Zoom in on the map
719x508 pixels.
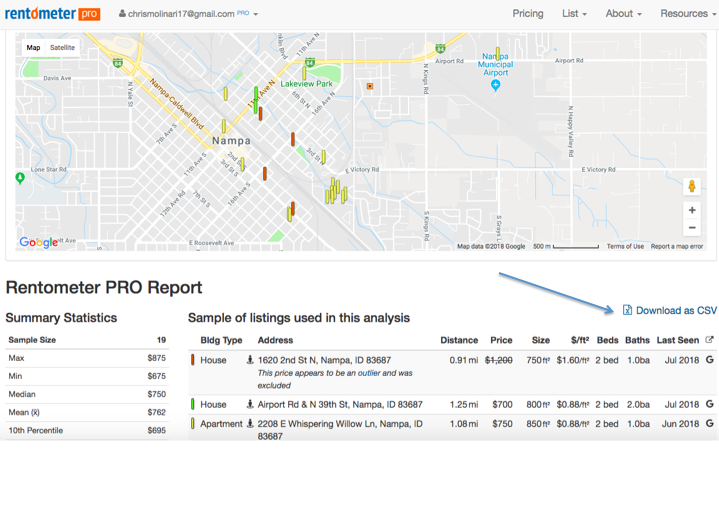click(692, 210)
